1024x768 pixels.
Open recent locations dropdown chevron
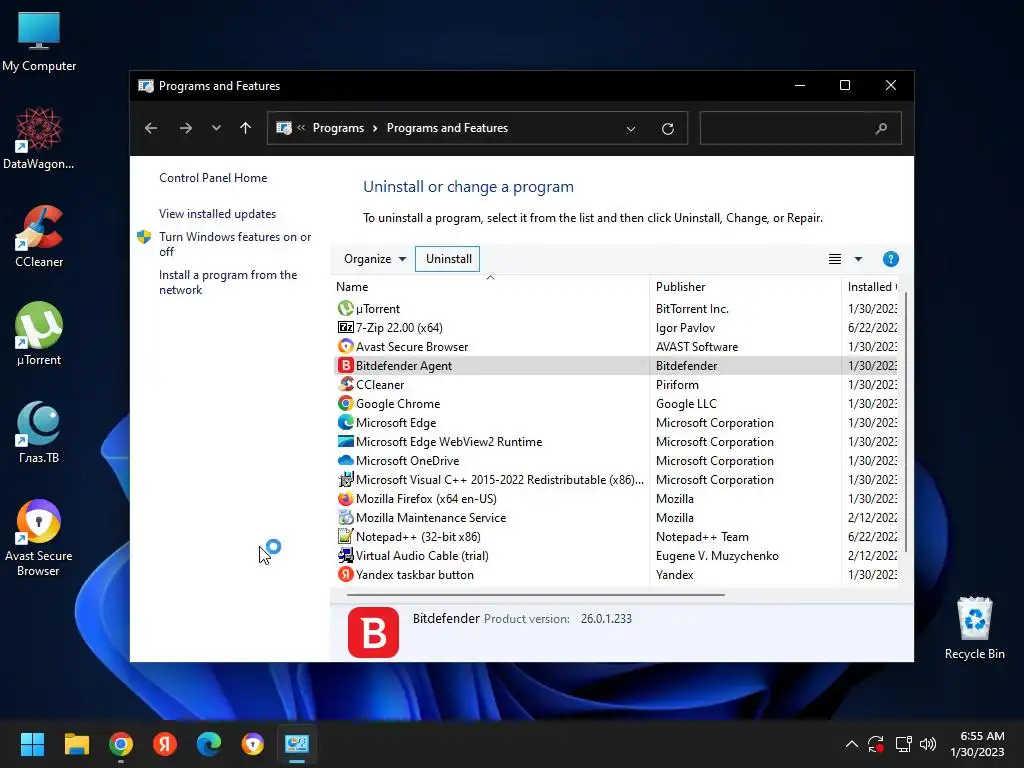coord(216,128)
